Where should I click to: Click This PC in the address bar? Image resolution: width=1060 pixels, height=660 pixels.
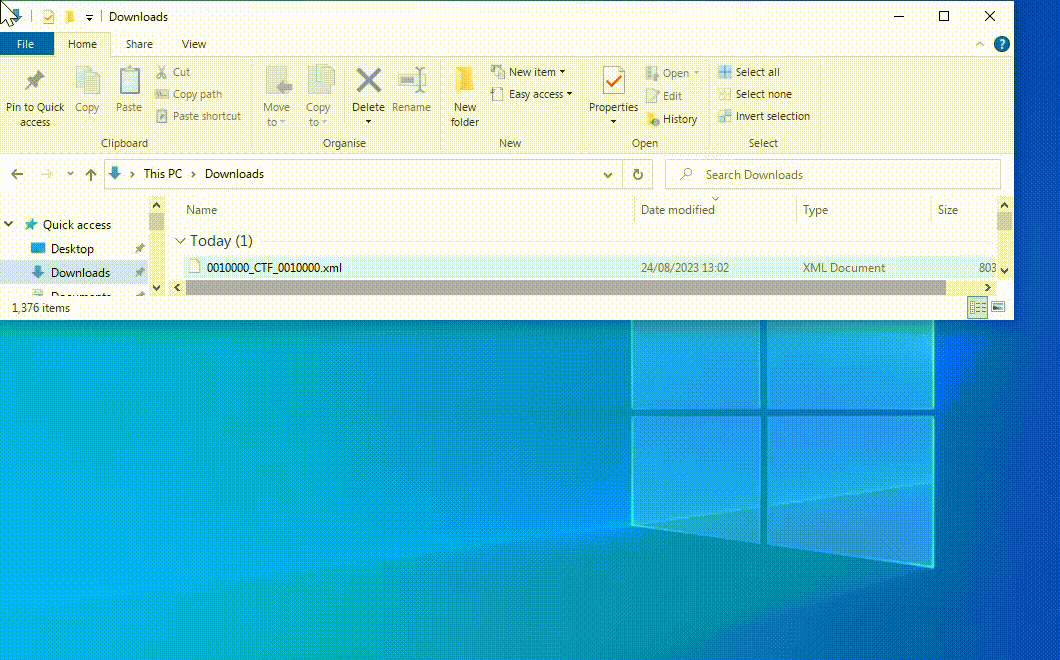coord(162,174)
